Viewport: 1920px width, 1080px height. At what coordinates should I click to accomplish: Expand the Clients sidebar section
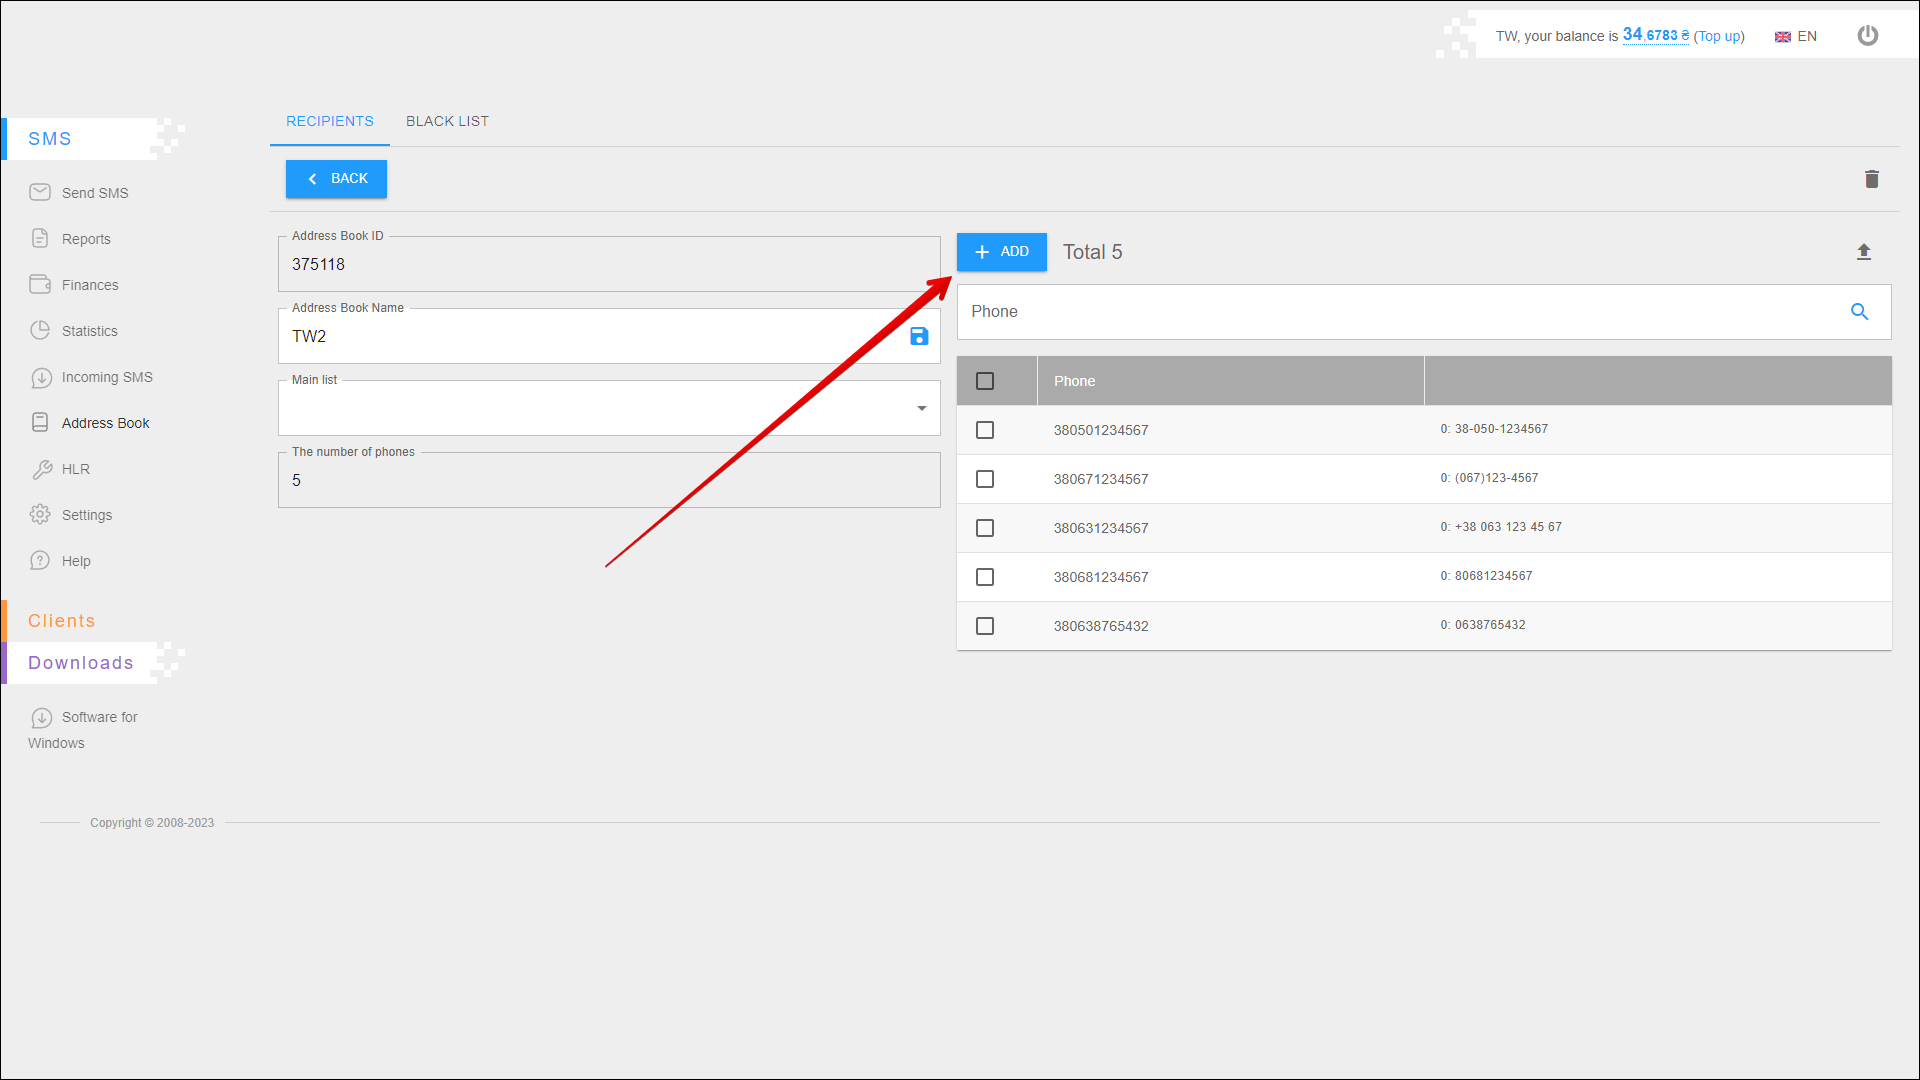click(x=61, y=621)
